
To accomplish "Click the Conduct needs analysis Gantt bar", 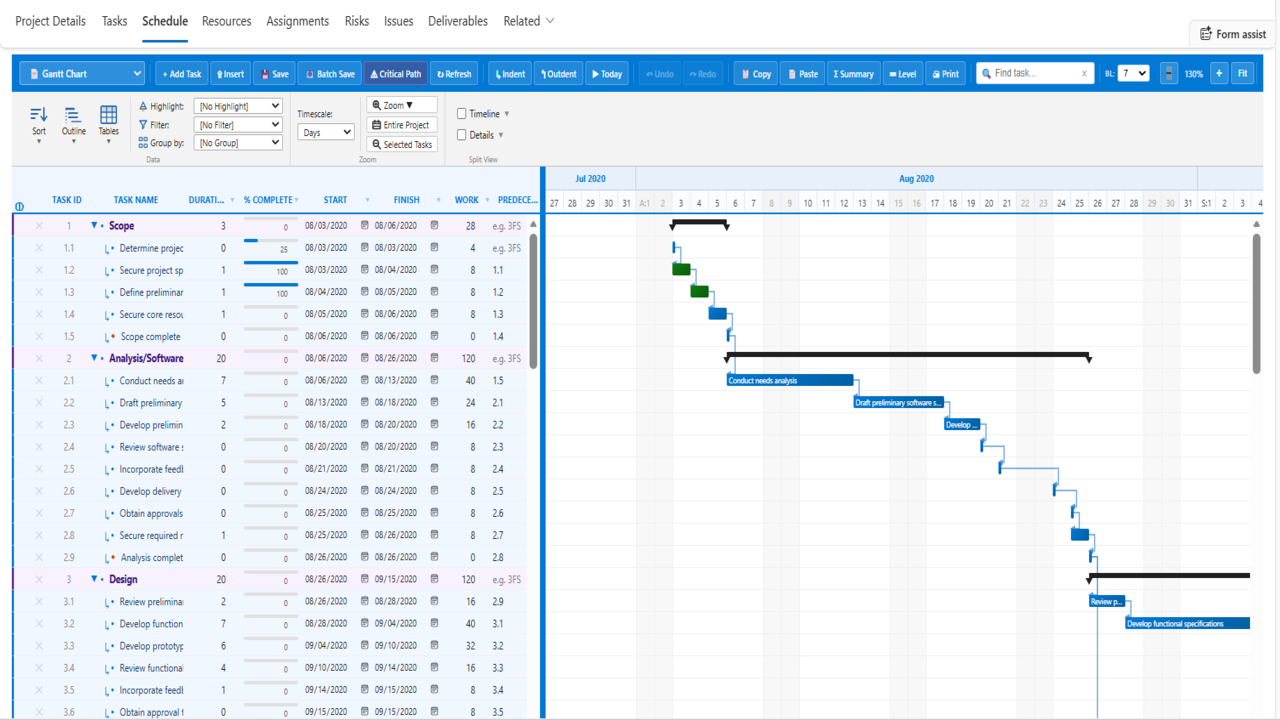I will pyautogui.click(x=790, y=380).
